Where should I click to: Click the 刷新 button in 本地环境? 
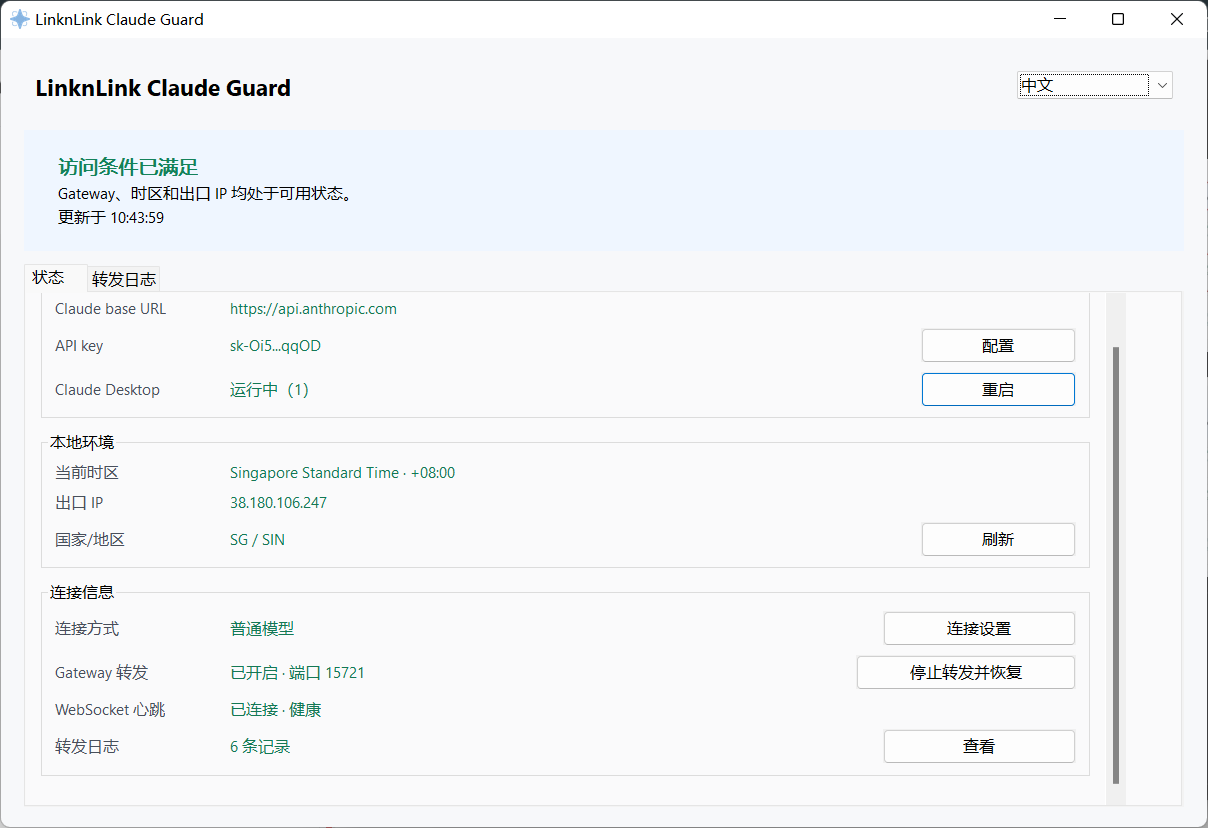tap(998, 539)
